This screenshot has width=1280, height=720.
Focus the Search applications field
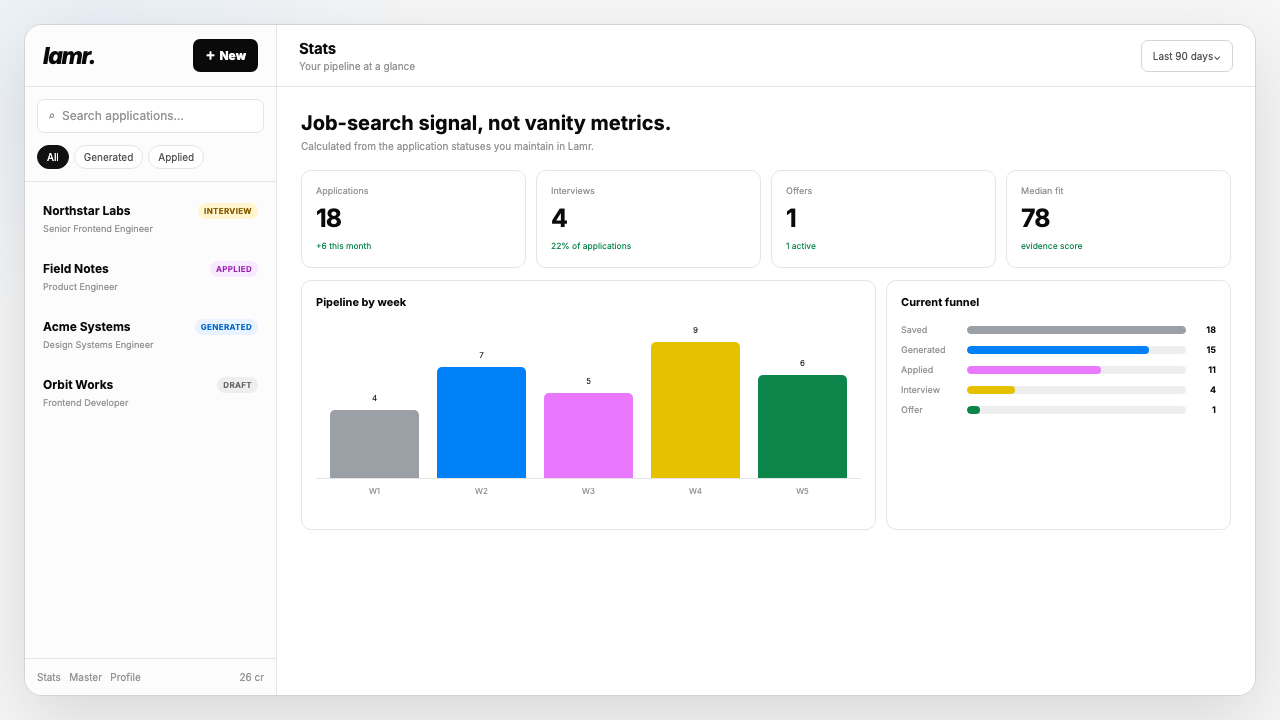tap(150, 116)
